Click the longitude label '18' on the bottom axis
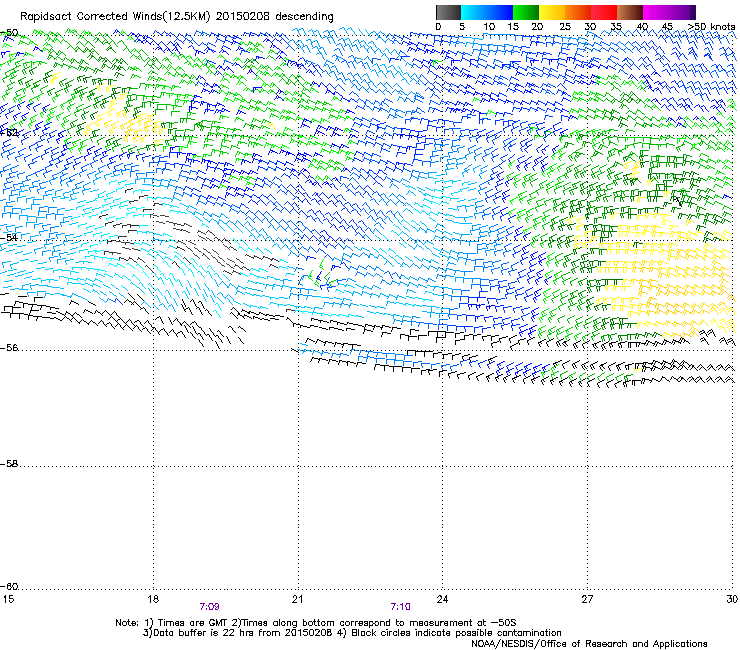740x650 pixels. coord(153,599)
